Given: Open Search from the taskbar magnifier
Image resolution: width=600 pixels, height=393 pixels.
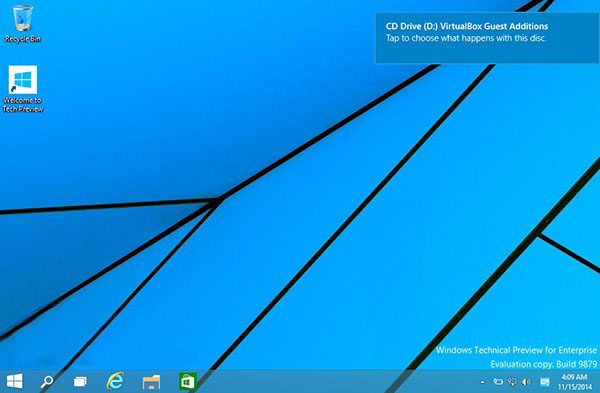Looking at the screenshot, I should [47, 382].
